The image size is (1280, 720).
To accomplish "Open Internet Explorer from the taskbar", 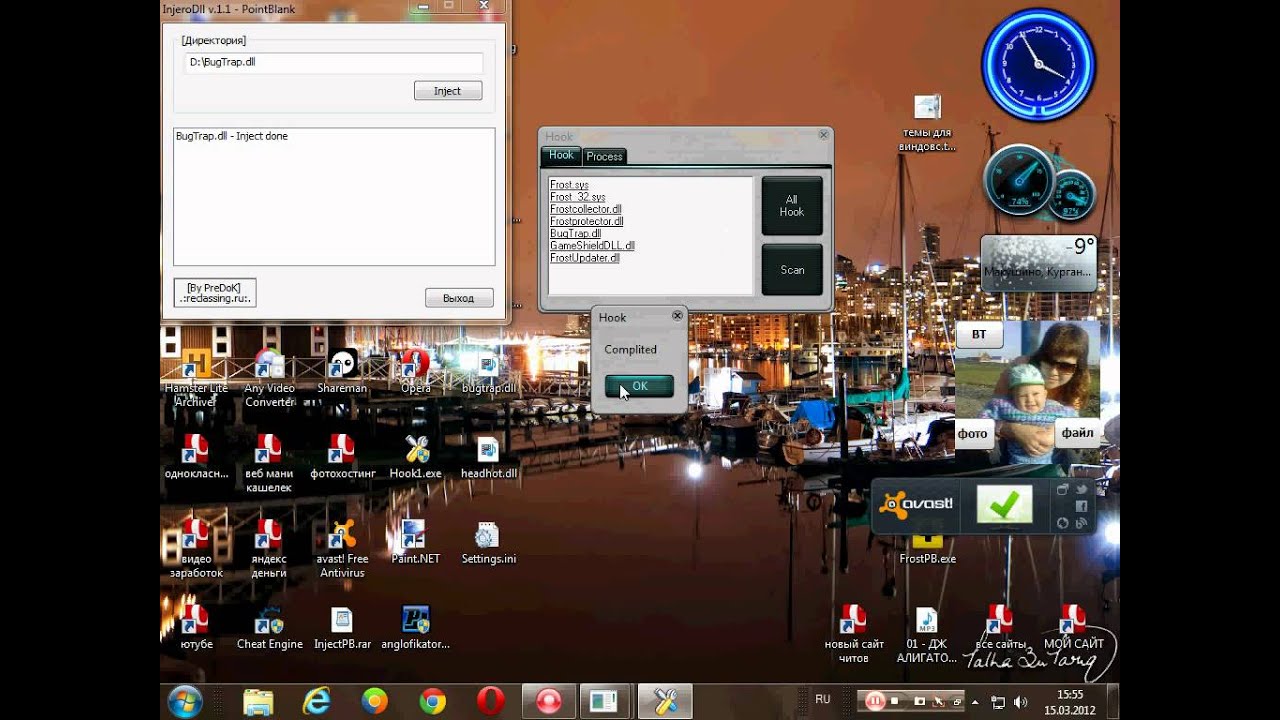I will 316,702.
